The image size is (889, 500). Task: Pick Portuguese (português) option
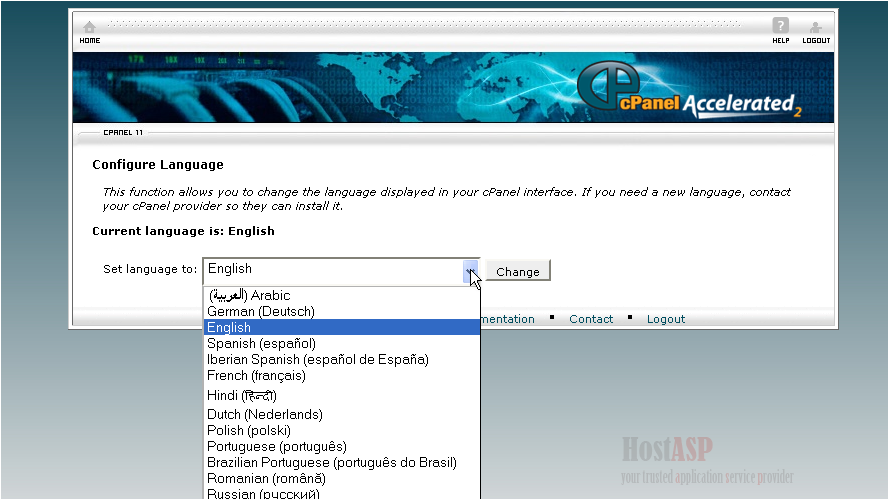coord(277,446)
